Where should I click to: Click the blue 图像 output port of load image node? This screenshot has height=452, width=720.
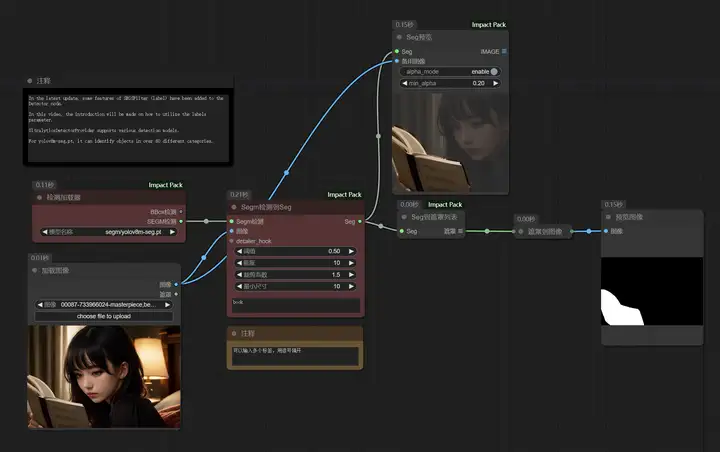click(176, 284)
